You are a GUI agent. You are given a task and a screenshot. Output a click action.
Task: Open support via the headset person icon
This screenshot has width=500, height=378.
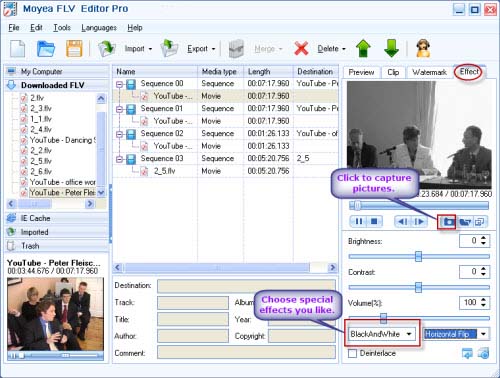(423, 49)
